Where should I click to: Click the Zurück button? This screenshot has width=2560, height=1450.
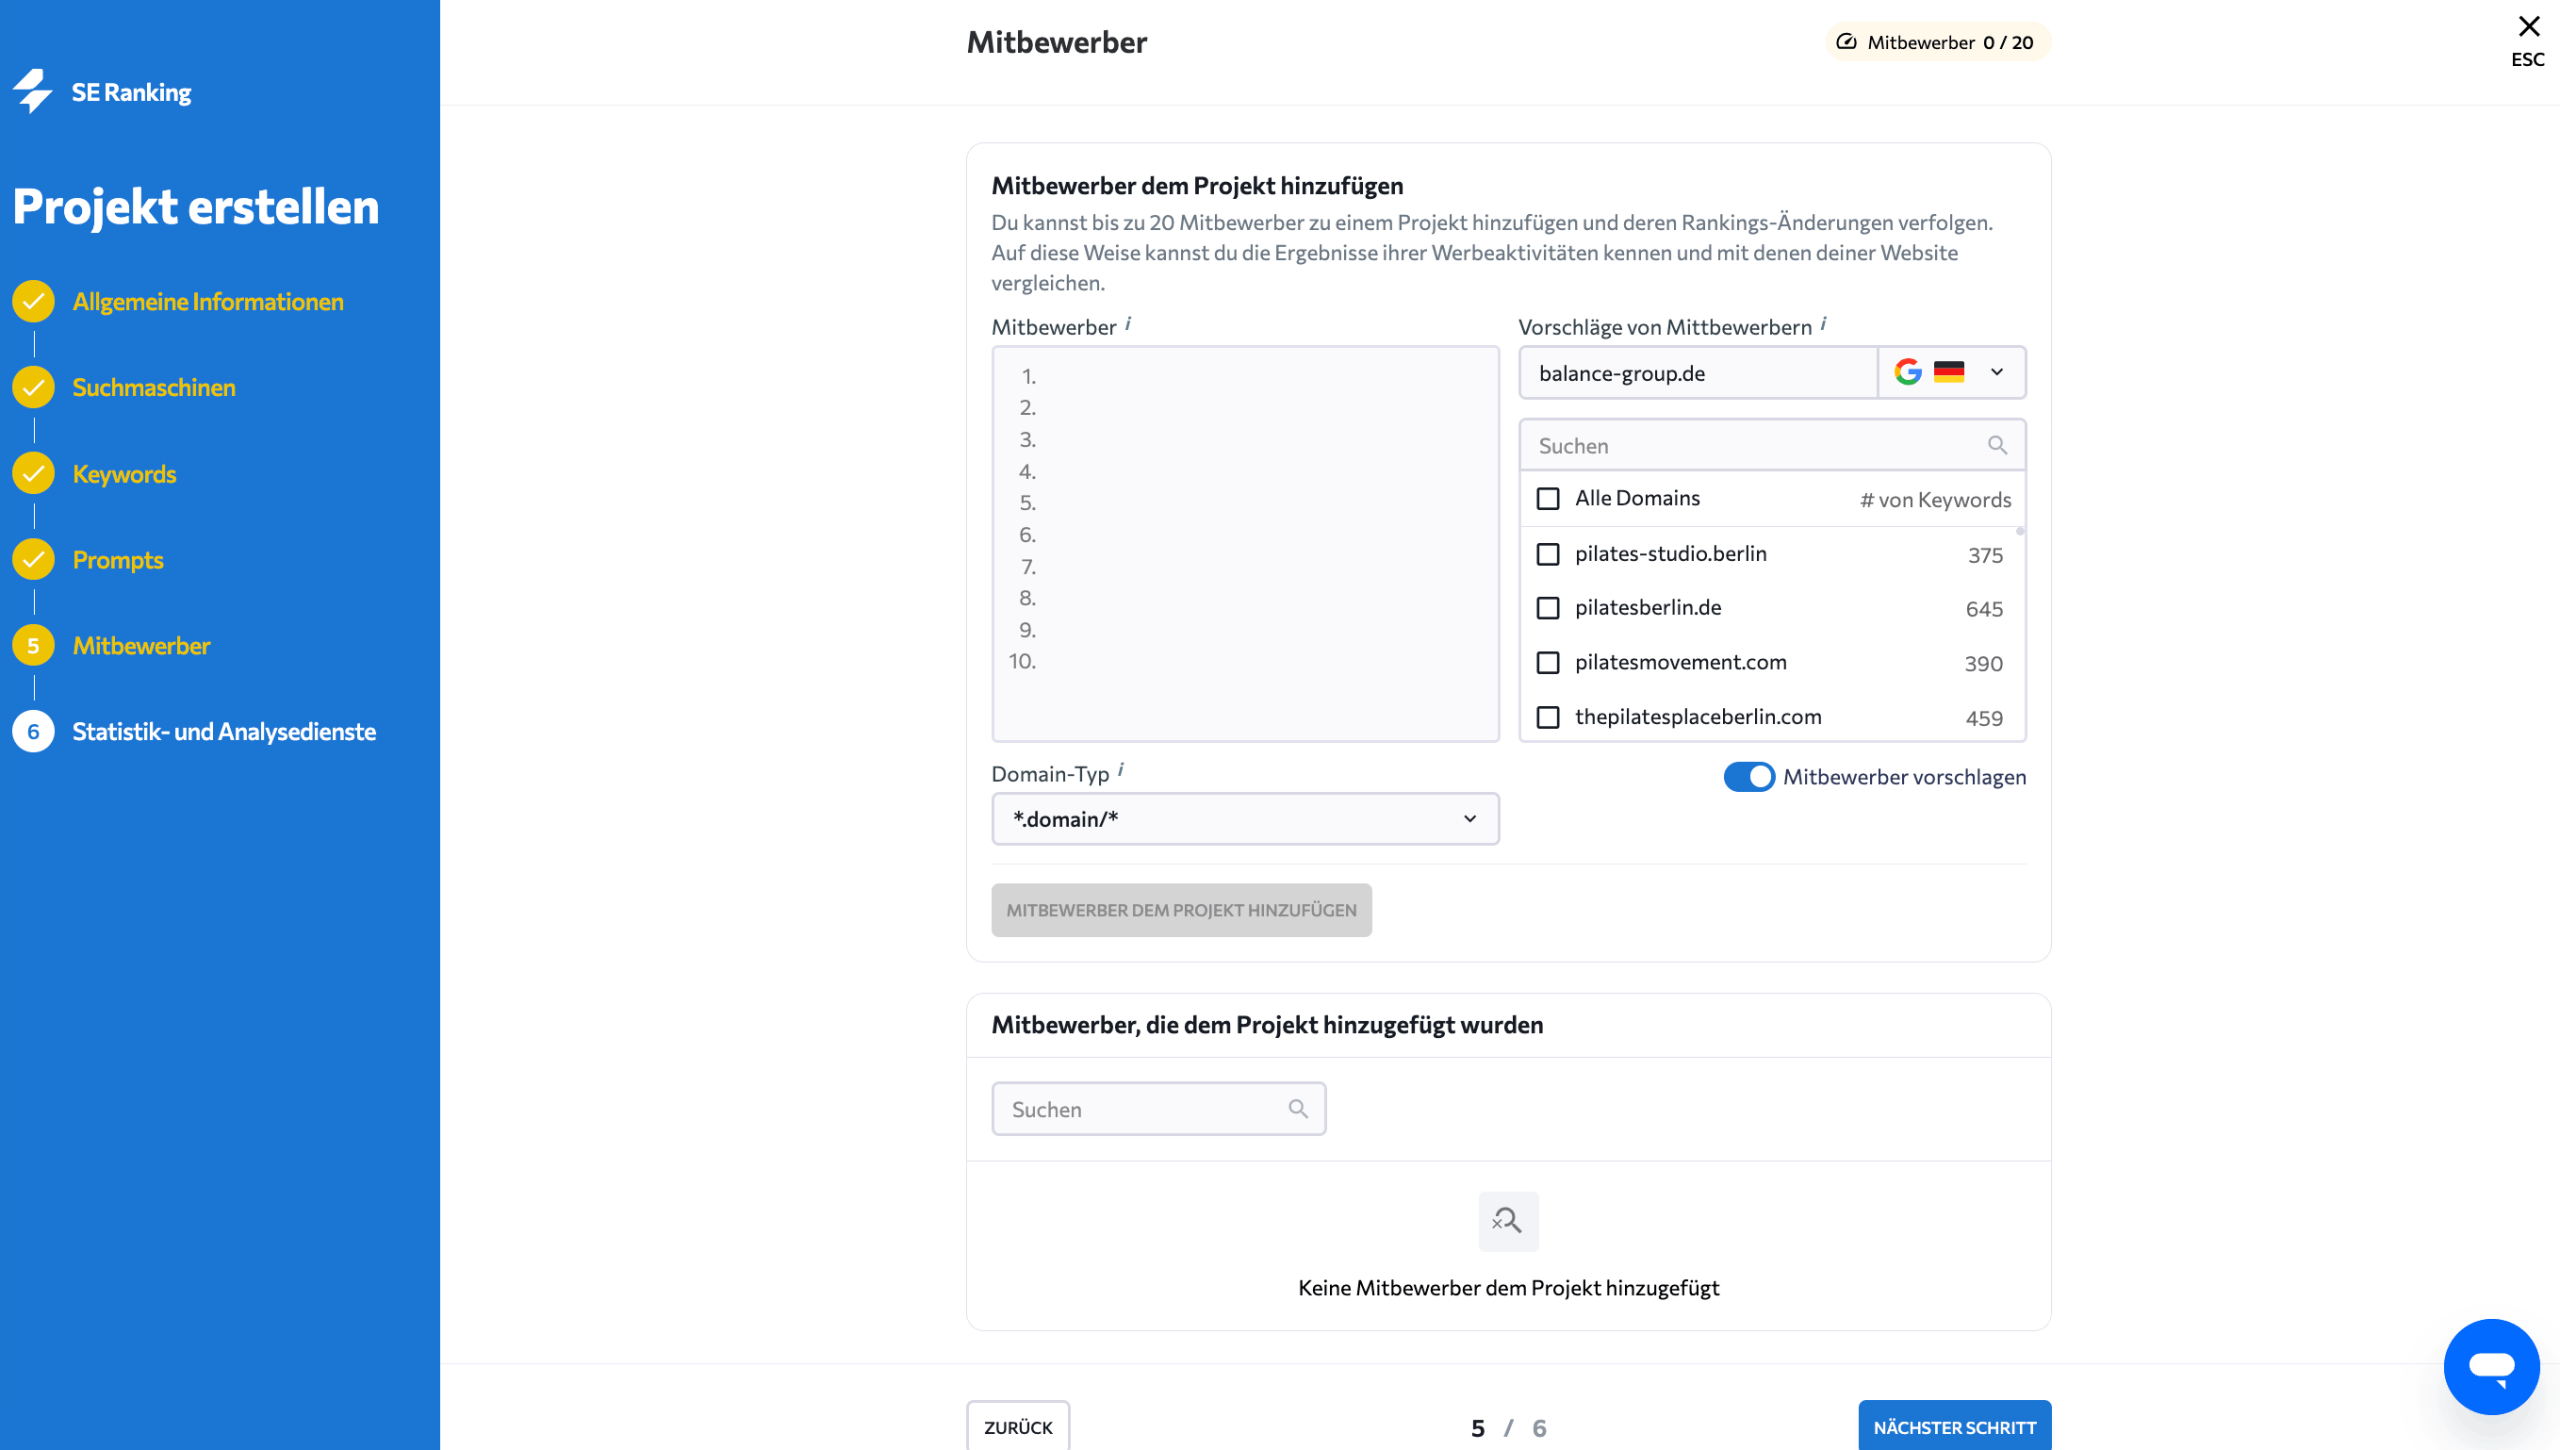click(1018, 1427)
